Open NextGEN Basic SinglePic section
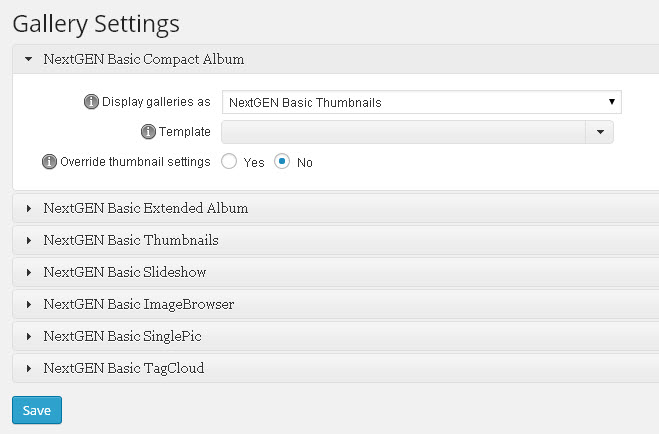The width and height of the screenshot is (659, 434). 336,336
